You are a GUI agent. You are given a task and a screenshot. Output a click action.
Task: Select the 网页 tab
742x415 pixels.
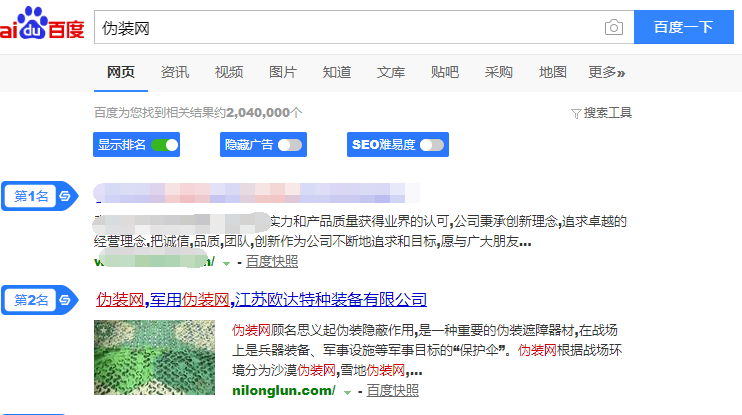coord(121,72)
